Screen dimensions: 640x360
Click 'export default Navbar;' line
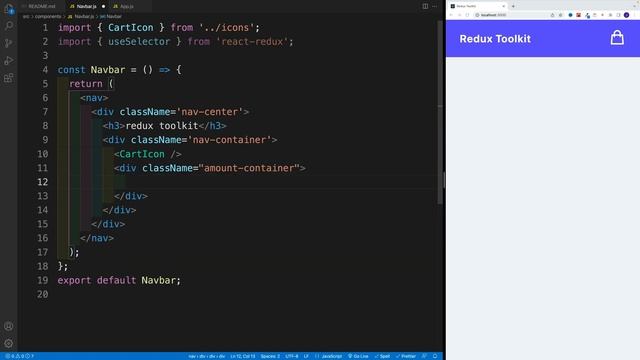coord(119,280)
